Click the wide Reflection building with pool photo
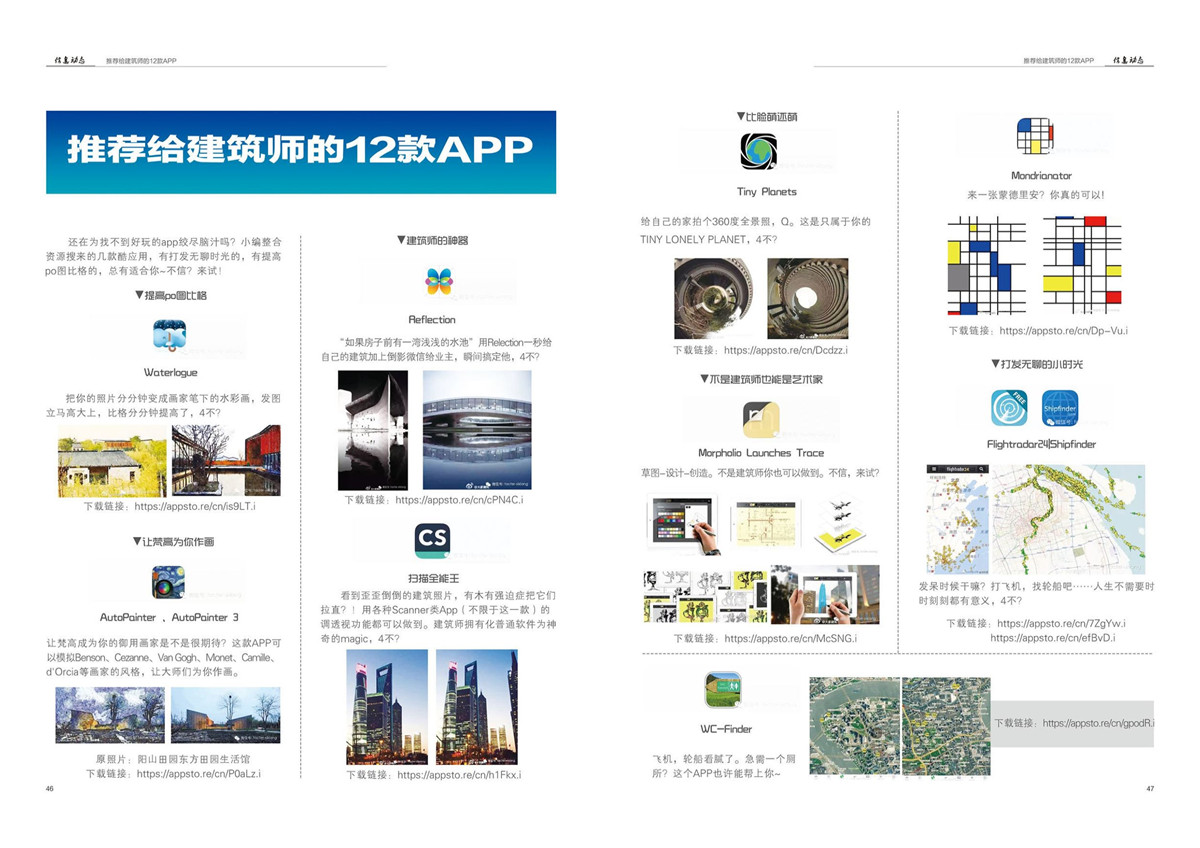This screenshot has width=1200, height=848. [x=477, y=430]
